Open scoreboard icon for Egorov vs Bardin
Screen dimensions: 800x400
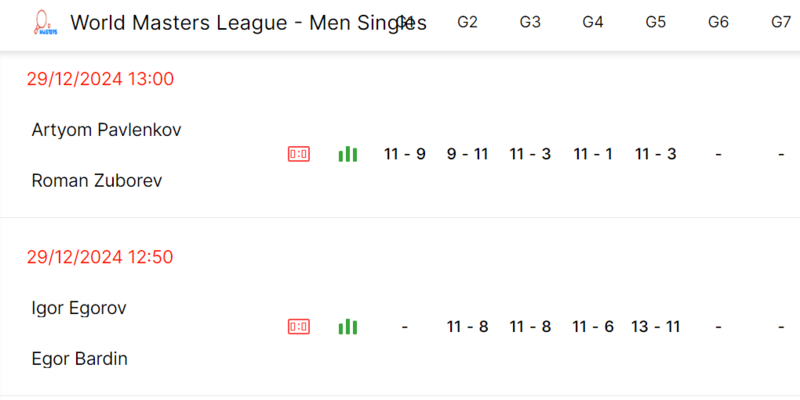tap(298, 327)
